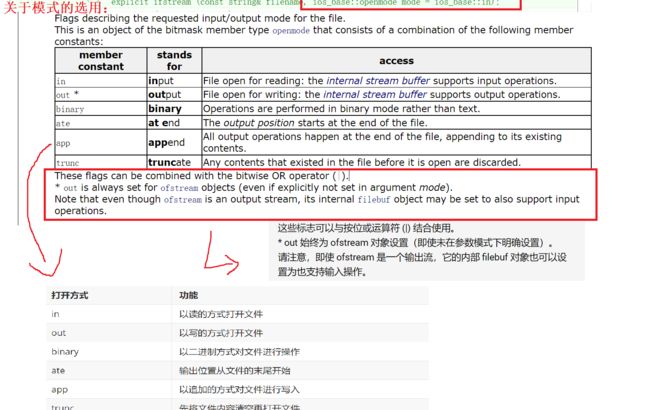Click the 'append' stands-for cell
The image size is (650, 410).
coord(174,143)
